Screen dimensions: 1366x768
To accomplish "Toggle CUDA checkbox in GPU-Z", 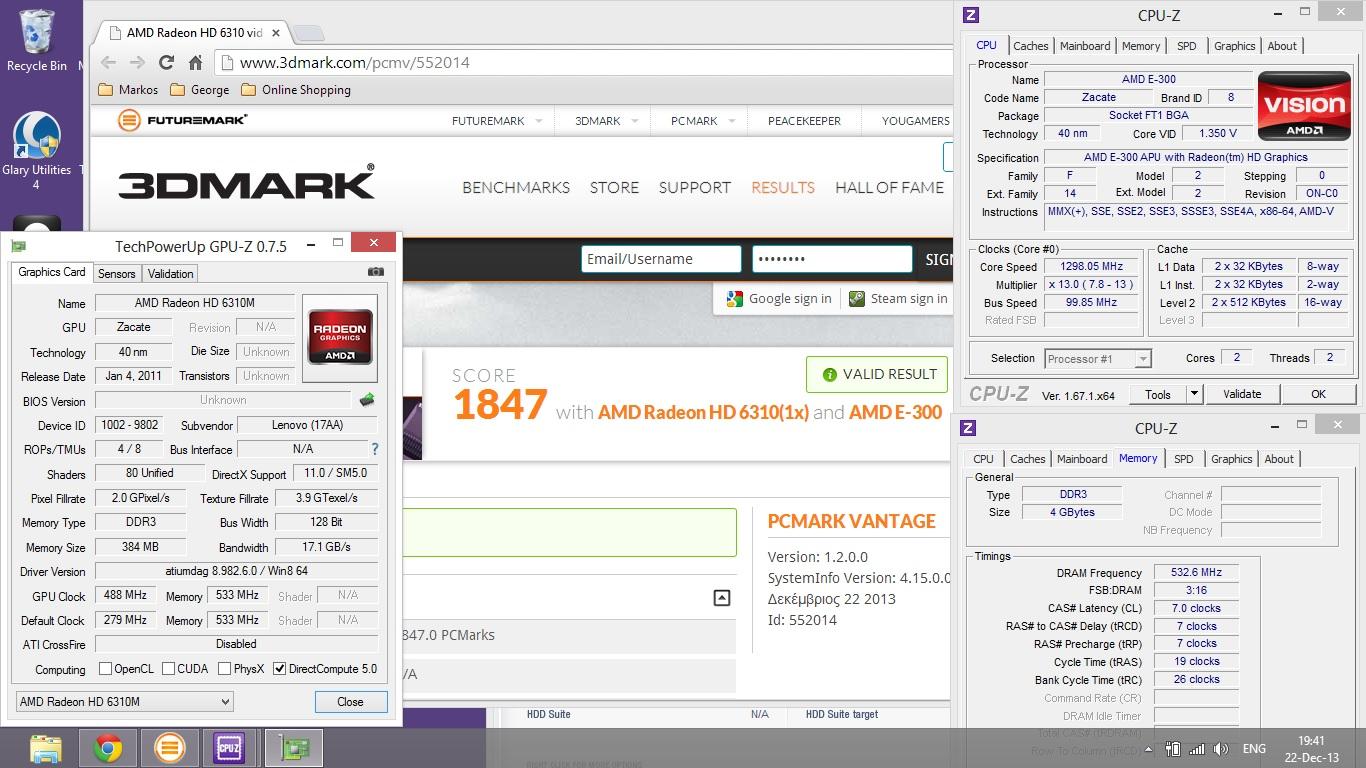I will pyautogui.click(x=168, y=669).
